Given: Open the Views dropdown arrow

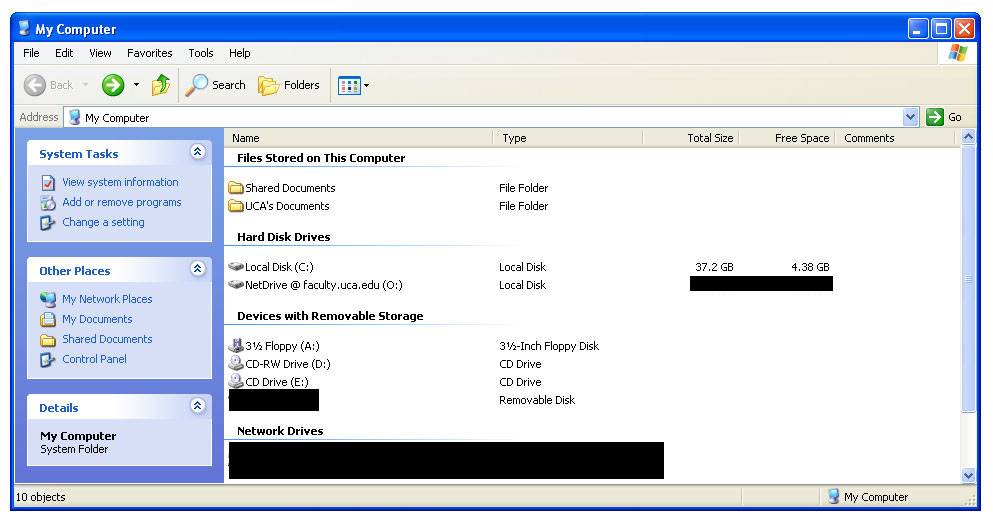Looking at the screenshot, I should click(367, 85).
